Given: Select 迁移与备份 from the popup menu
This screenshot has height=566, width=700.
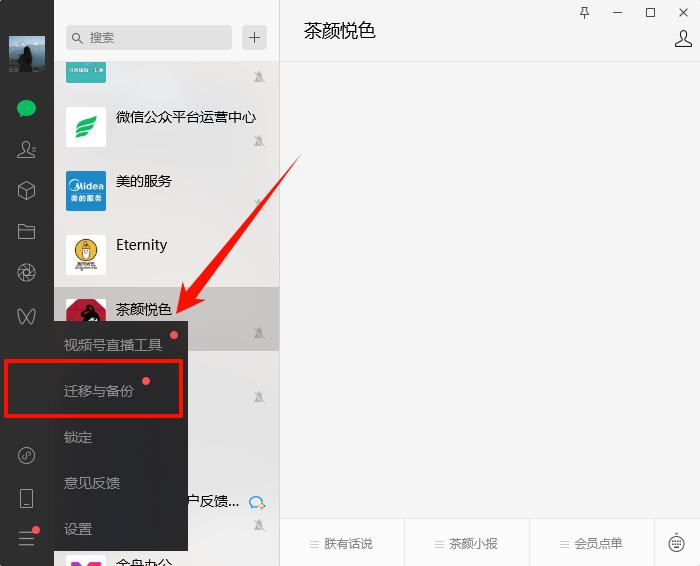Looking at the screenshot, I should pyautogui.click(x=99, y=391).
